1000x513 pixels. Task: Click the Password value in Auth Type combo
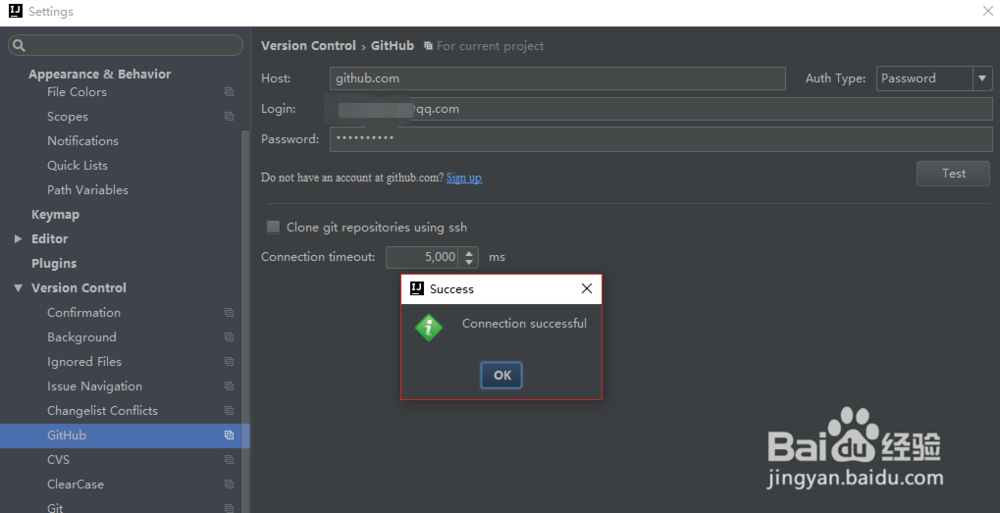(x=908, y=78)
